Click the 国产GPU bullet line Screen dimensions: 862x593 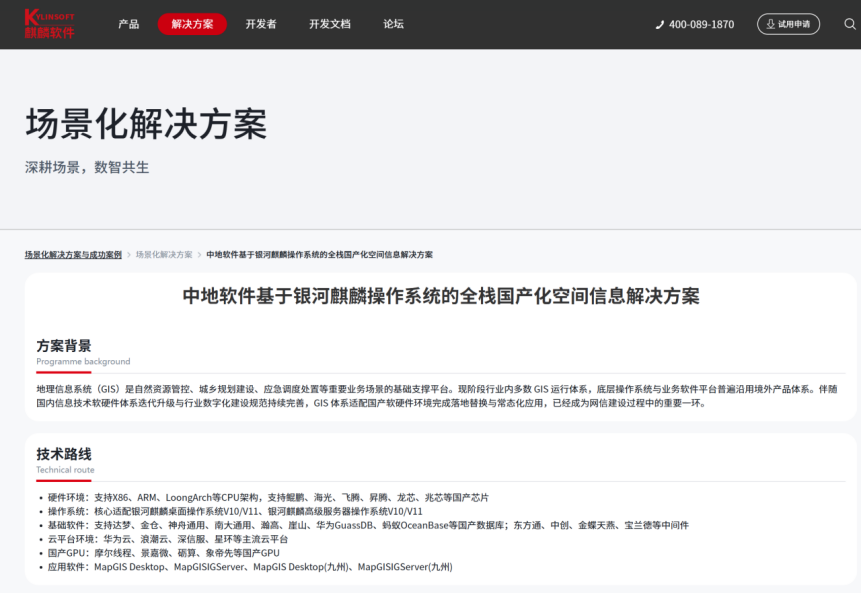point(164,553)
